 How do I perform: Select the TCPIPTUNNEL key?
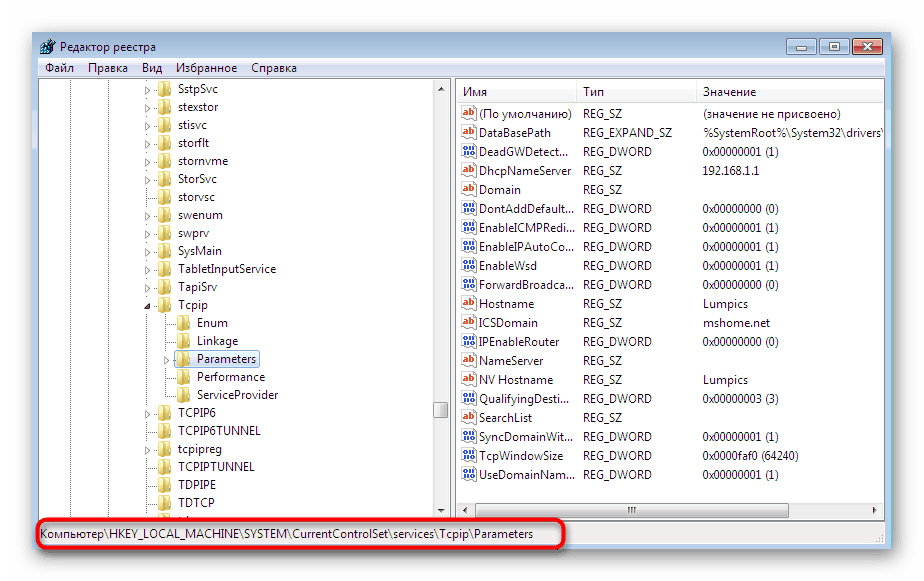point(216,467)
